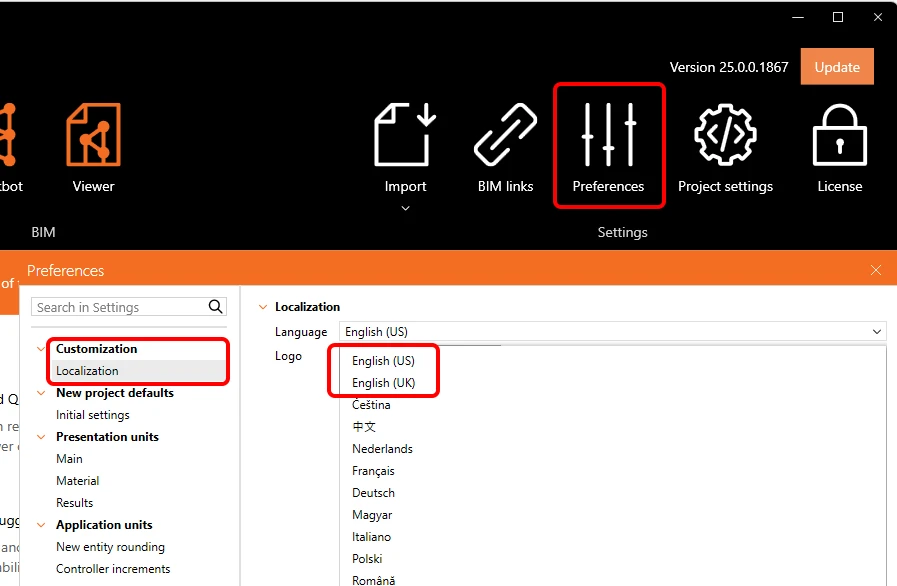Screen dimensions: 897x586
Task: Expand the Import dropdown chevron
Action: point(406,208)
